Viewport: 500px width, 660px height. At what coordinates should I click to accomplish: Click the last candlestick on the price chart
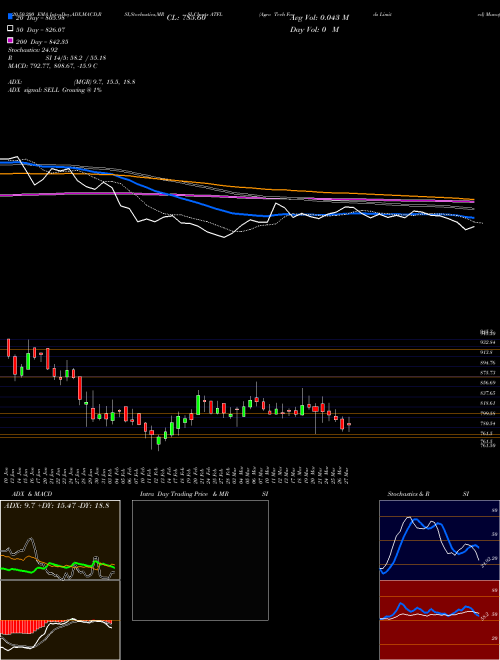[x=349, y=424]
